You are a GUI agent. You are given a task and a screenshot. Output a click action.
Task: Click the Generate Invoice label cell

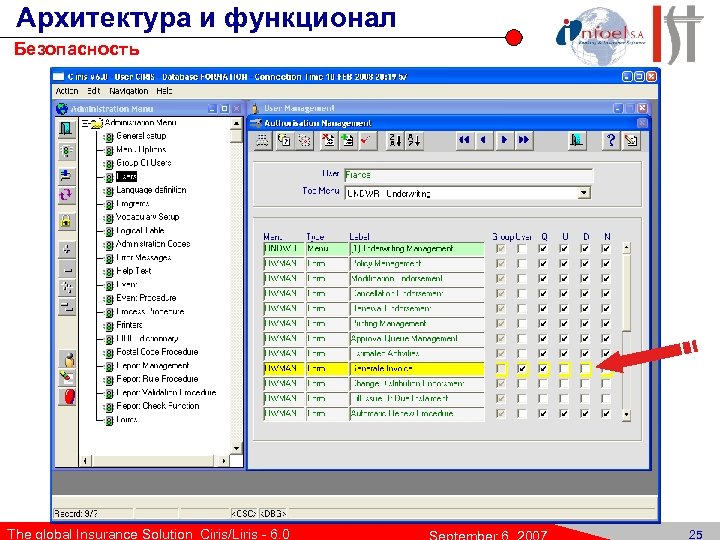coord(416,368)
